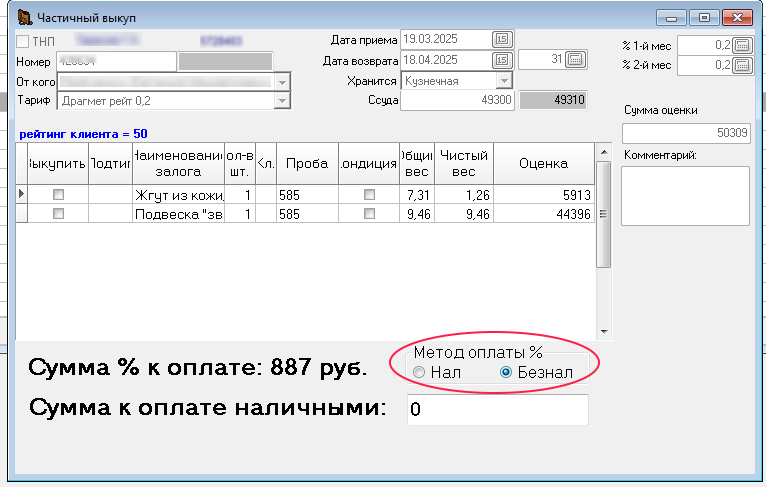Click the row selector arrow of first row

(21, 194)
